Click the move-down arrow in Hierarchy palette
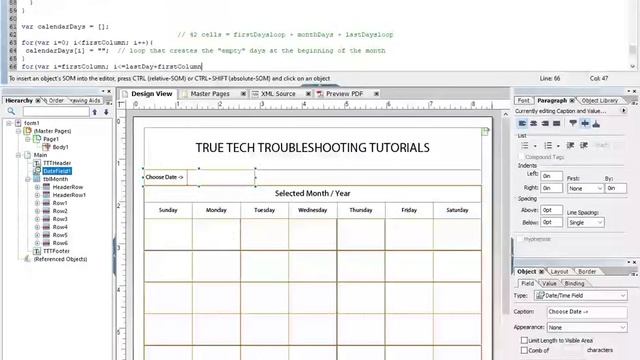This screenshot has height=360, width=640. coord(106,111)
